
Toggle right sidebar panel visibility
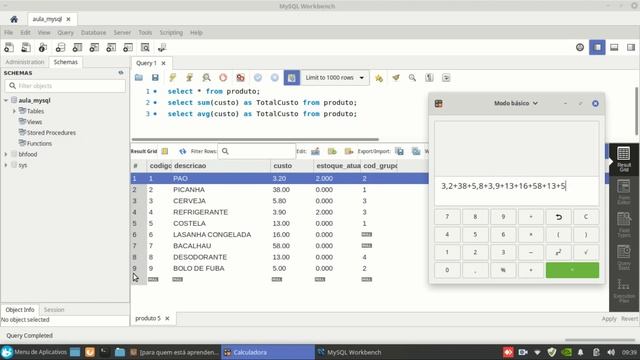click(x=631, y=47)
